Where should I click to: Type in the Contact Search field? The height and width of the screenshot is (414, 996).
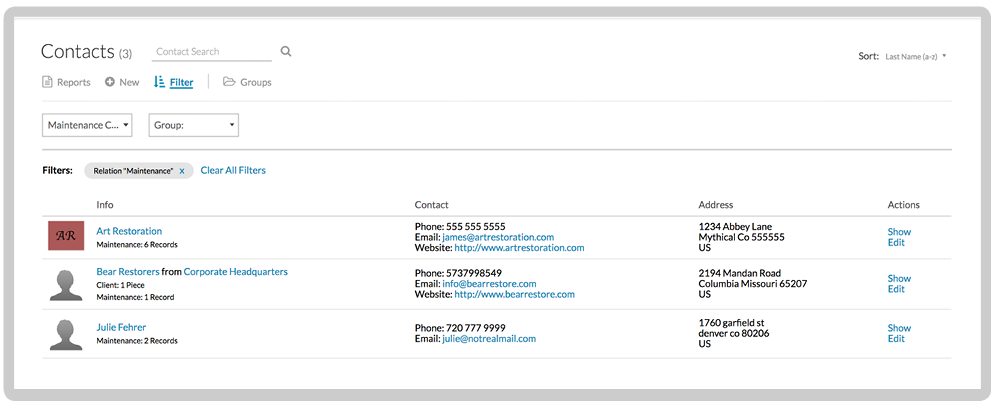pyautogui.click(x=211, y=52)
